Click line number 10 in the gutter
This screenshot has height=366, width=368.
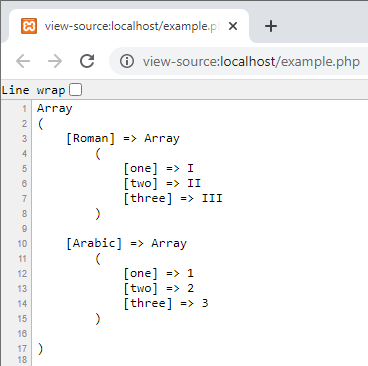tap(22, 244)
